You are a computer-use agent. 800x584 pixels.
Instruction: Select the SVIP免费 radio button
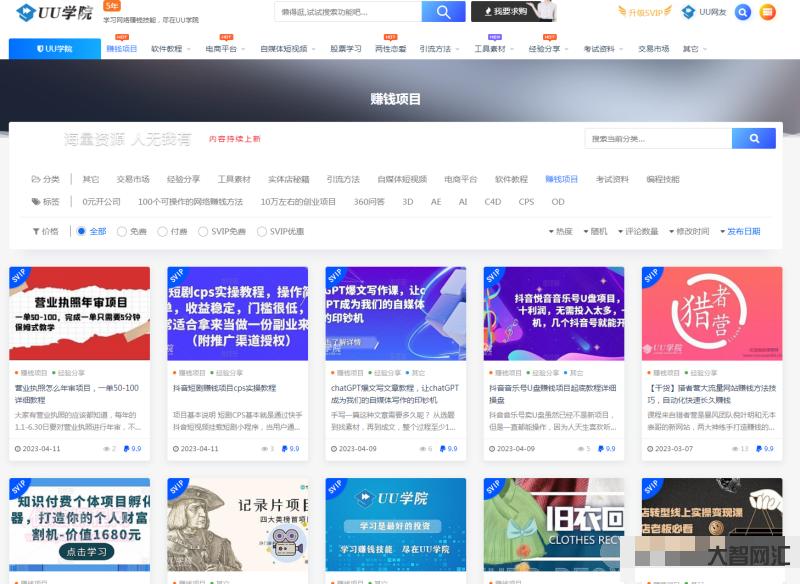tap(203, 231)
